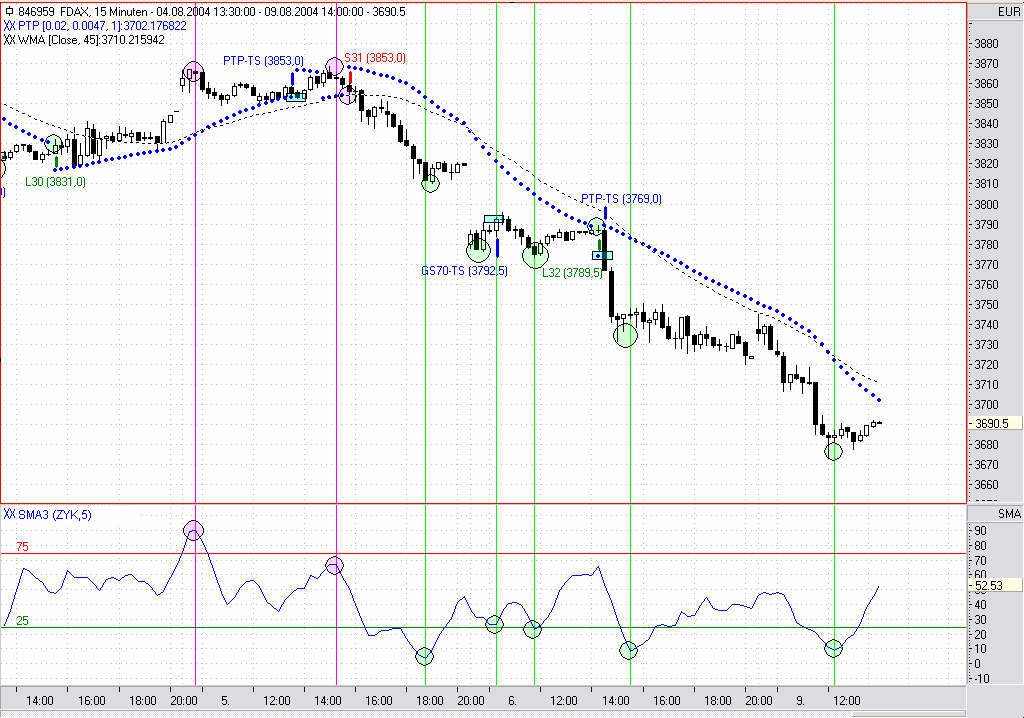This screenshot has height=718, width=1024.
Task: Click the candlestick symbol icon before 846959
Action: click(9, 11)
